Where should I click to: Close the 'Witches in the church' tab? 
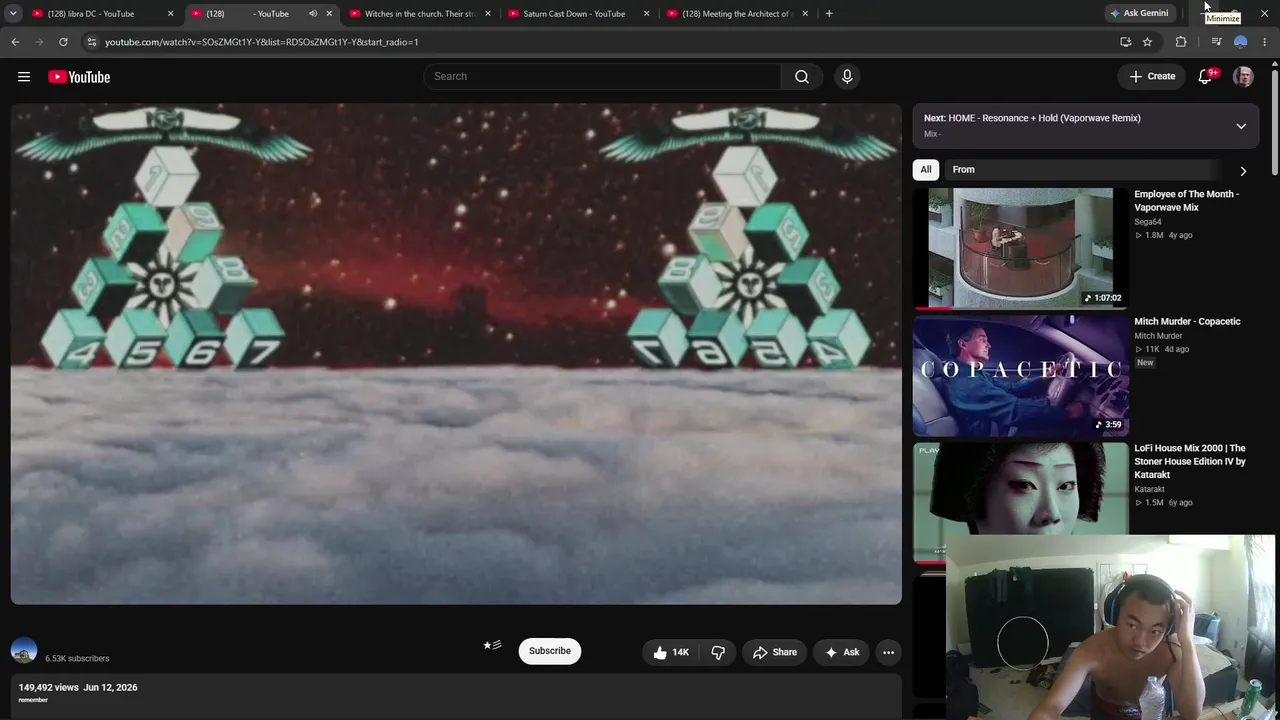(x=488, y=14)
